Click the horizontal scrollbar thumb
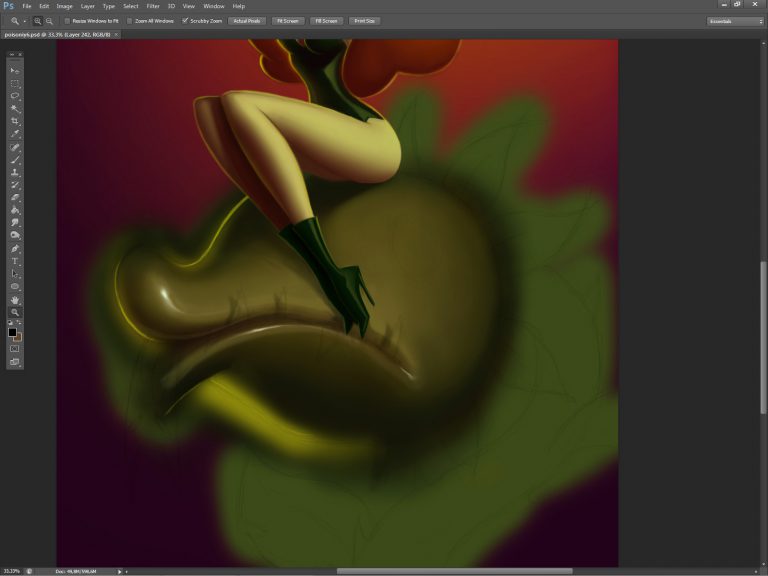 [455, 572]
